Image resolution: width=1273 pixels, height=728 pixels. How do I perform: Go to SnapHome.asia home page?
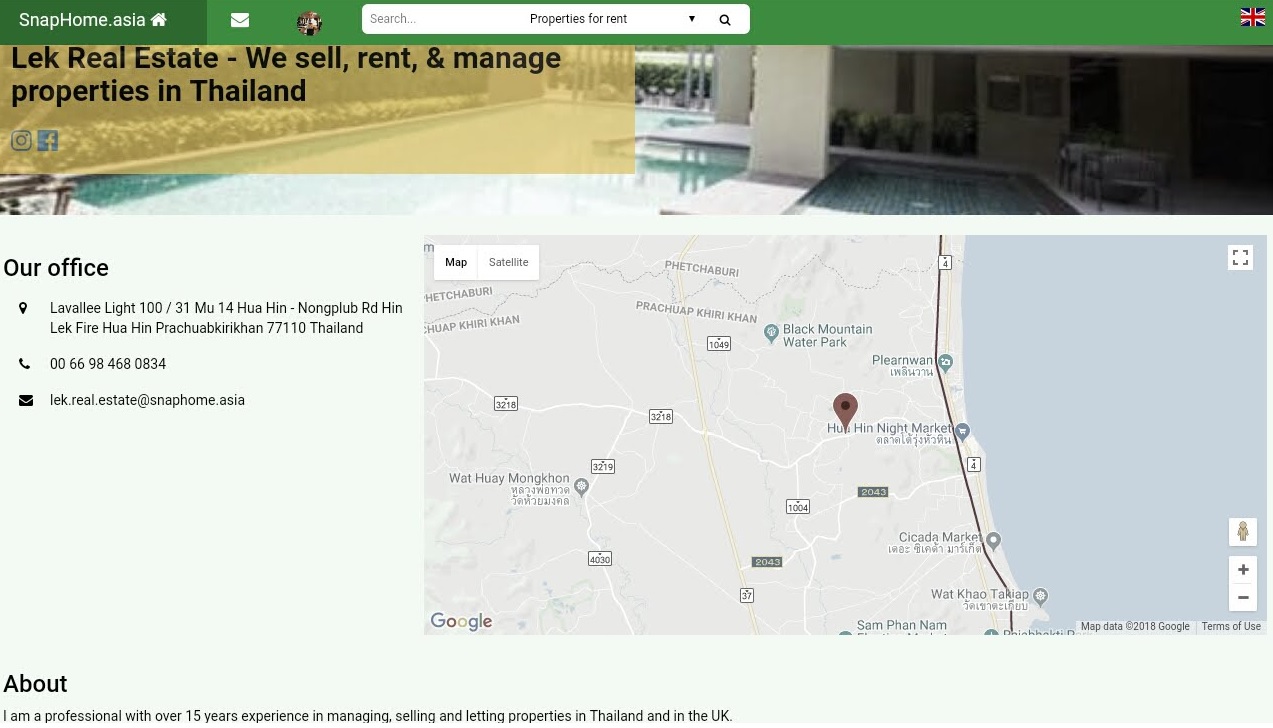tap(93, 20)
